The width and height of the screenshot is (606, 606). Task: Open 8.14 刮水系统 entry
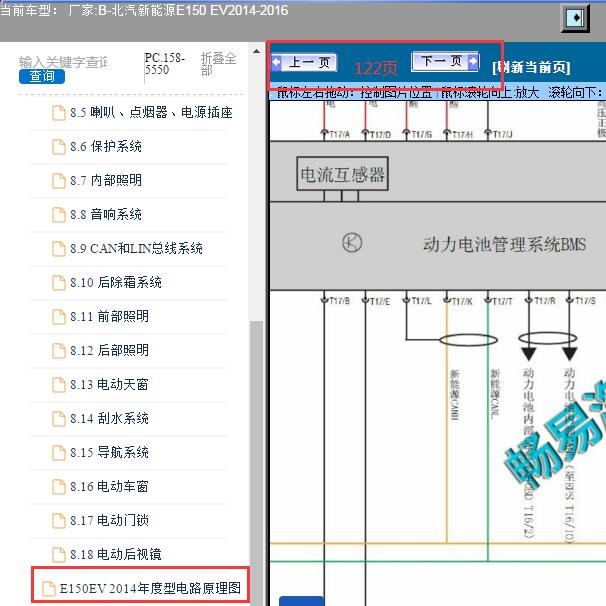(109, 419)
